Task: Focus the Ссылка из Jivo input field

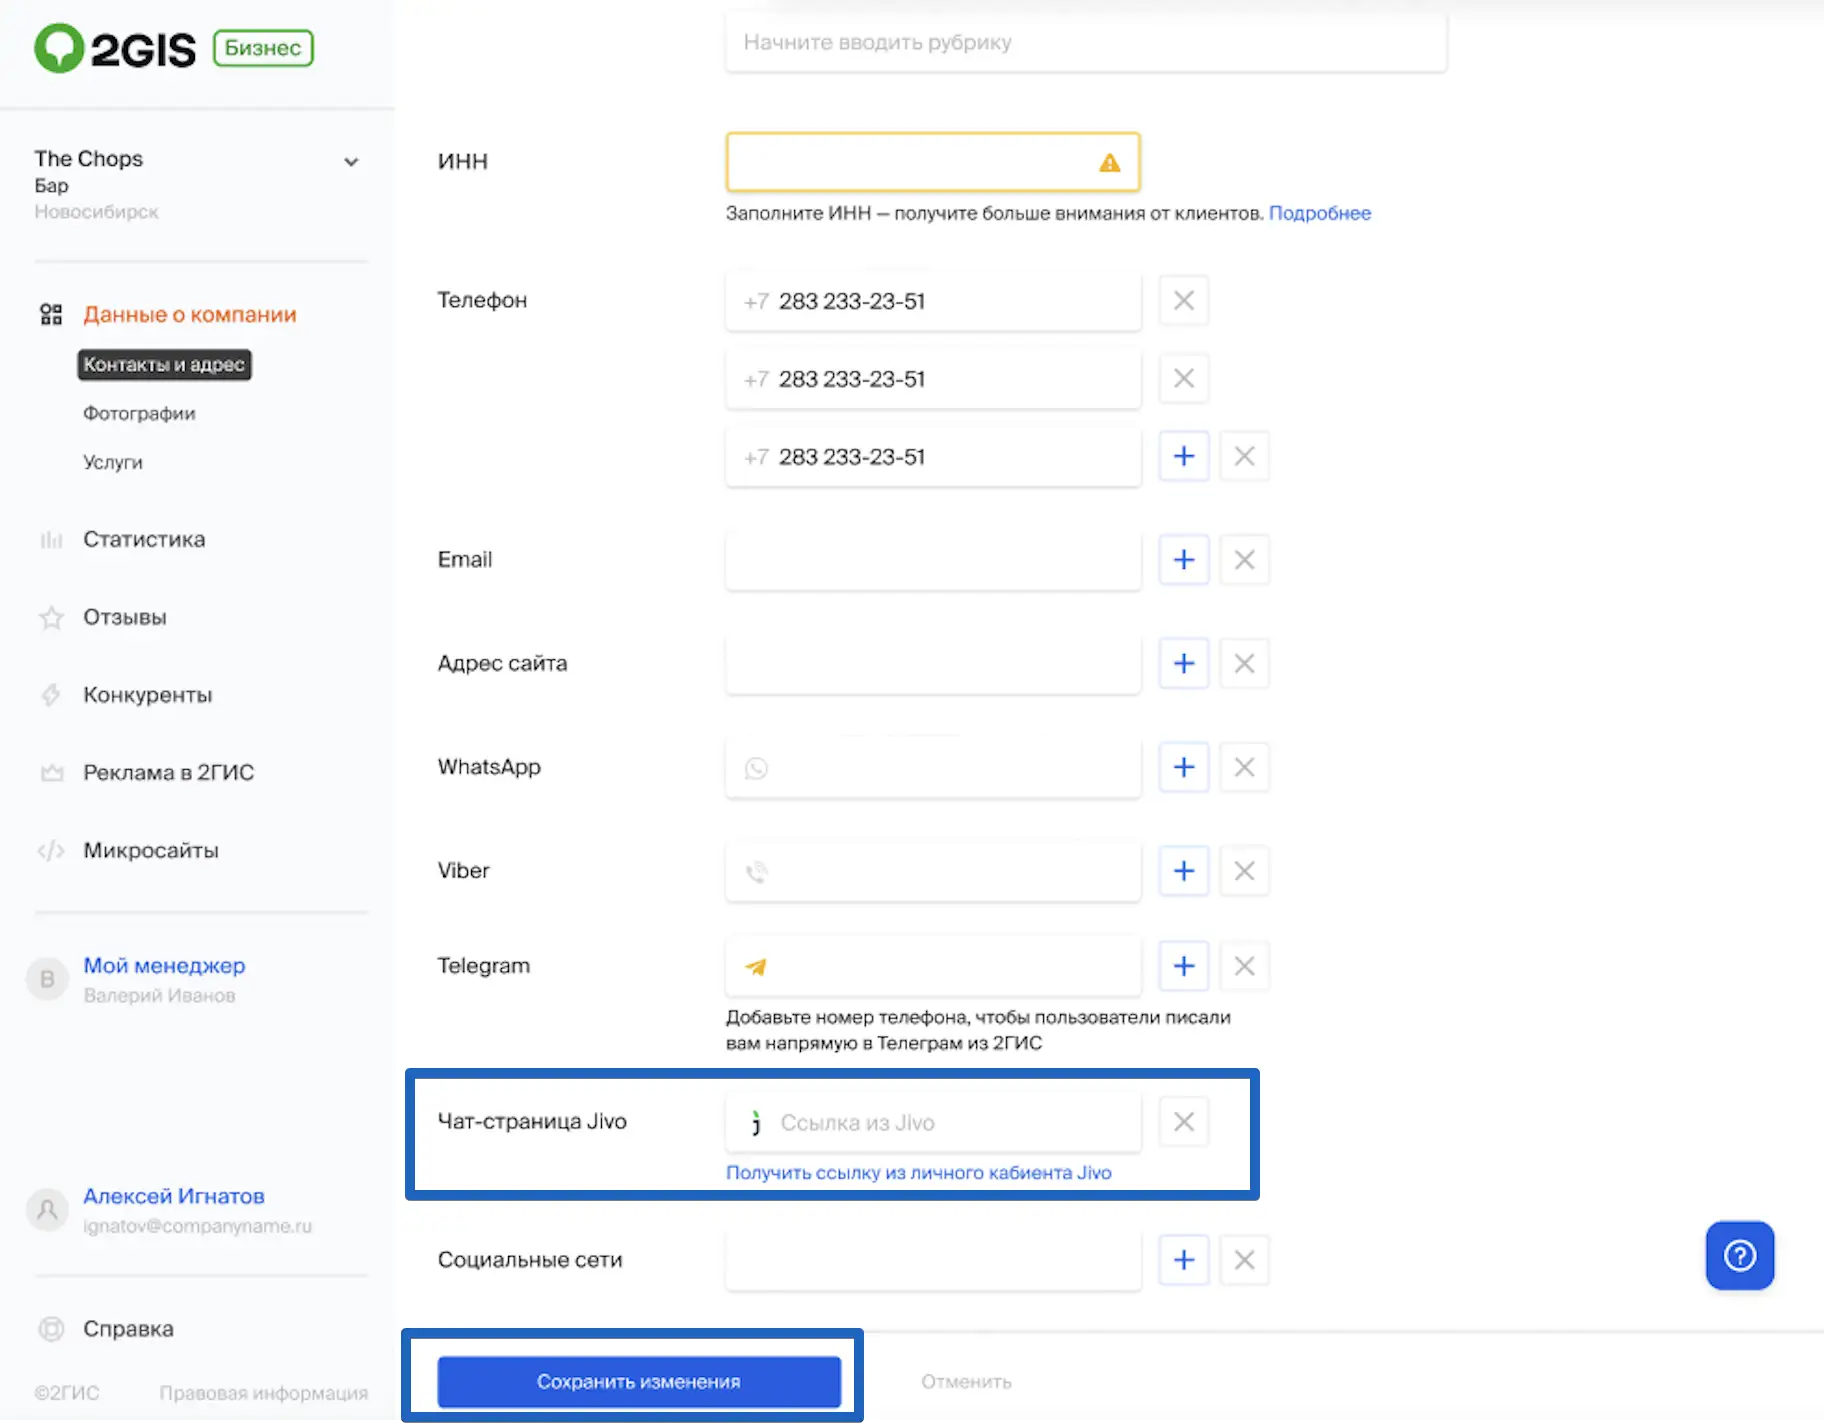Action: tap(933, 1122)
